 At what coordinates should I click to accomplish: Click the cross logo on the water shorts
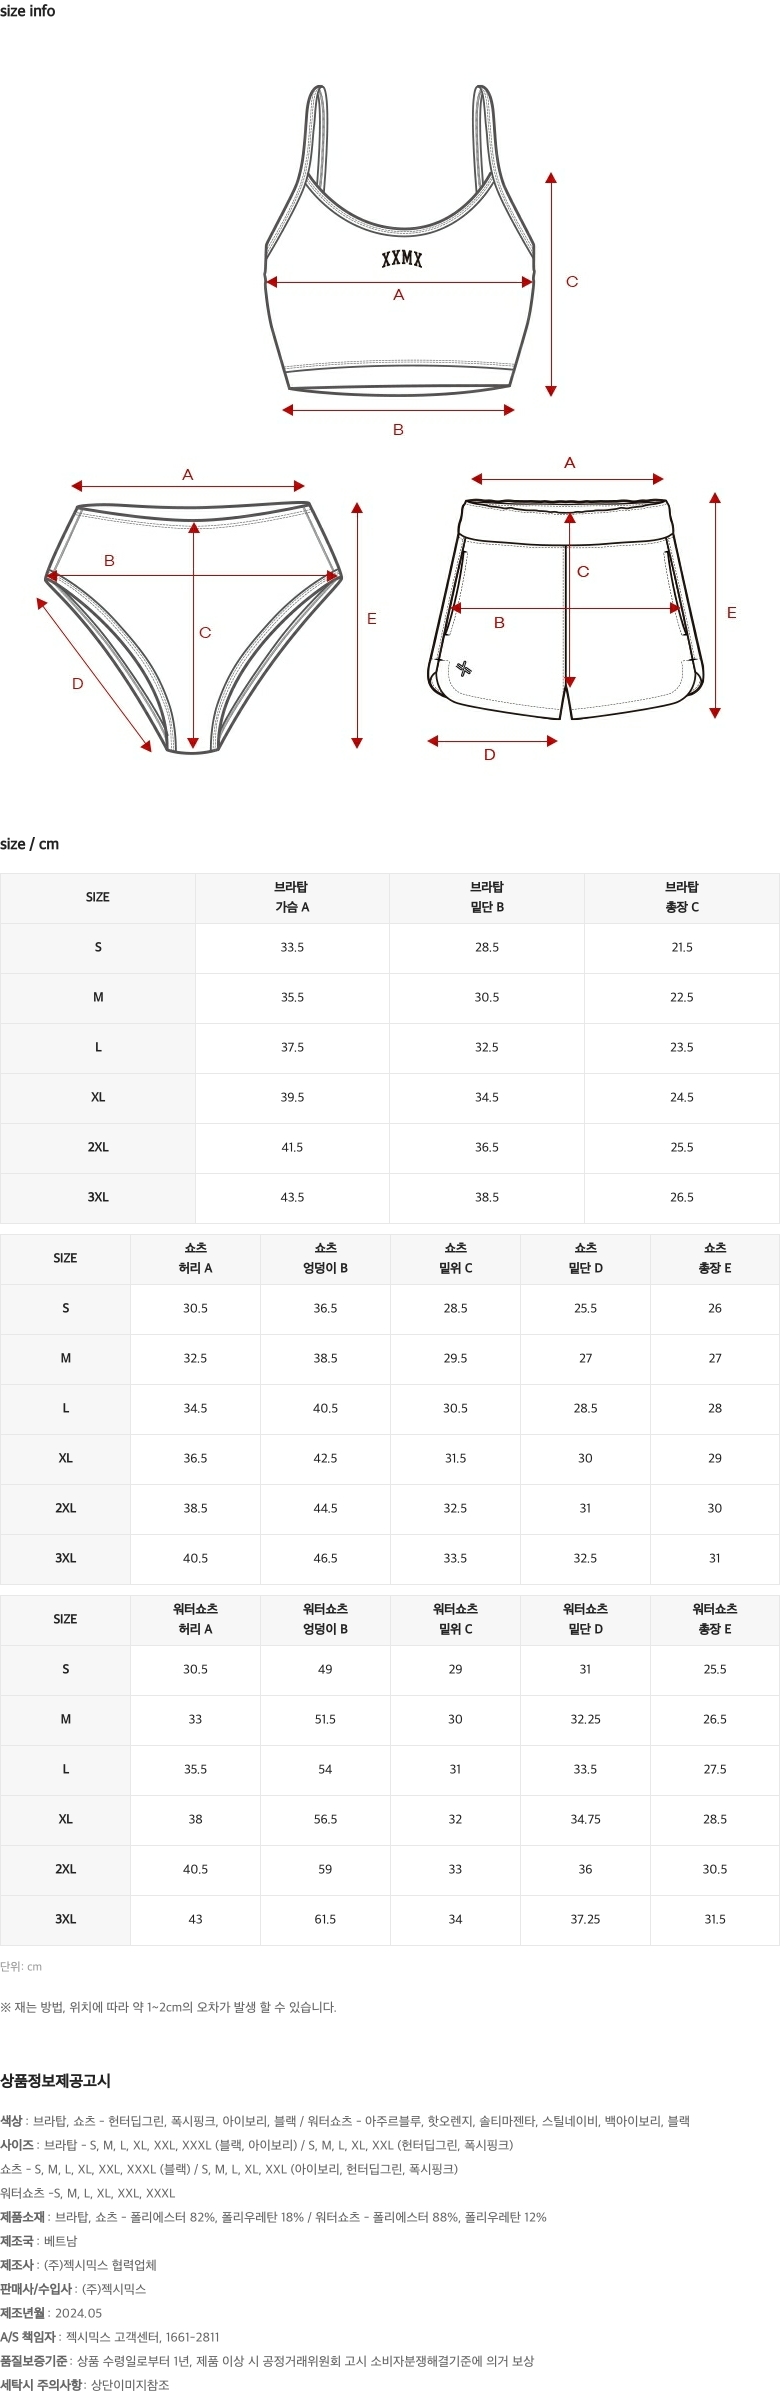463,669
